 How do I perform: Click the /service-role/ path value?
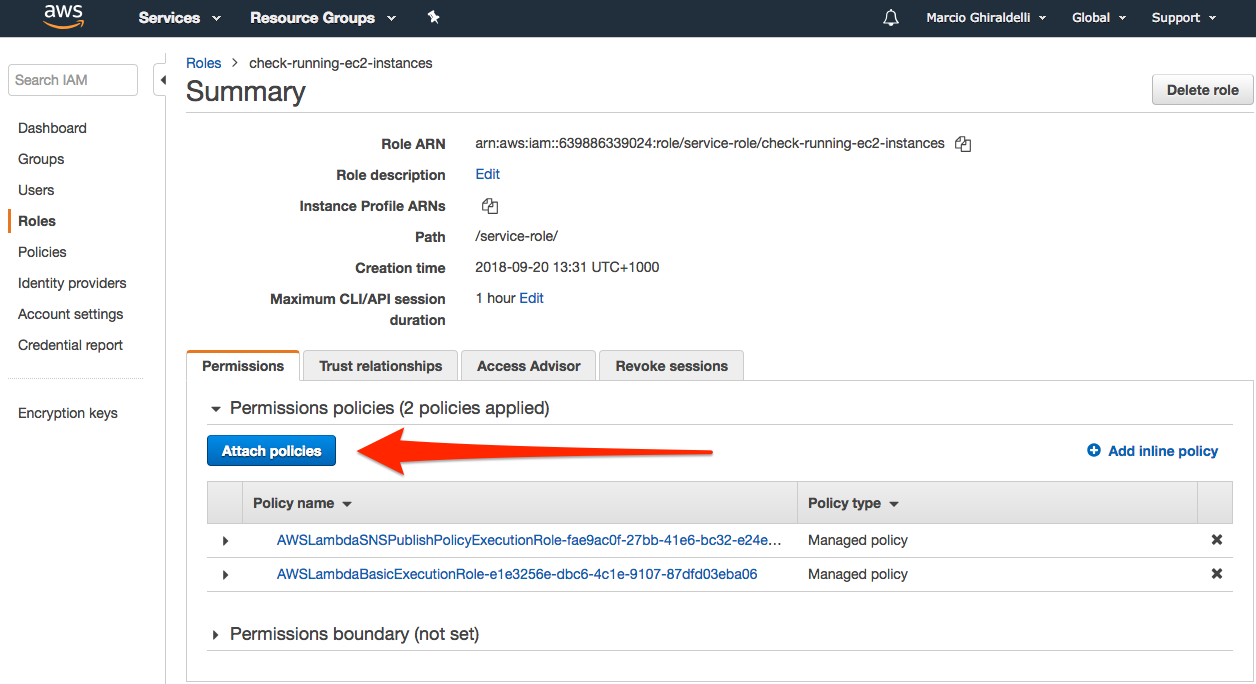pyautogui.click(x=516, y=236)
